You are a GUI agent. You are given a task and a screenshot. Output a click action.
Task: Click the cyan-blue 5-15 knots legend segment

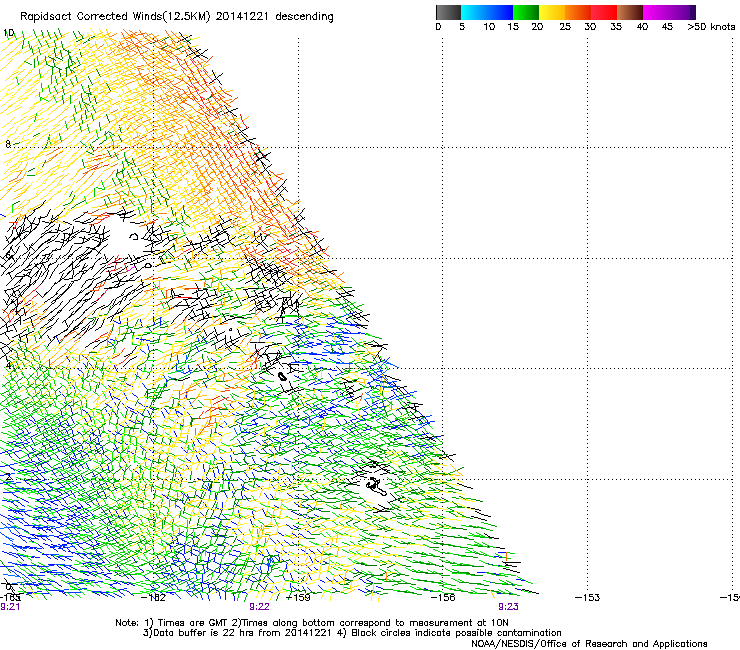[487, 12]
